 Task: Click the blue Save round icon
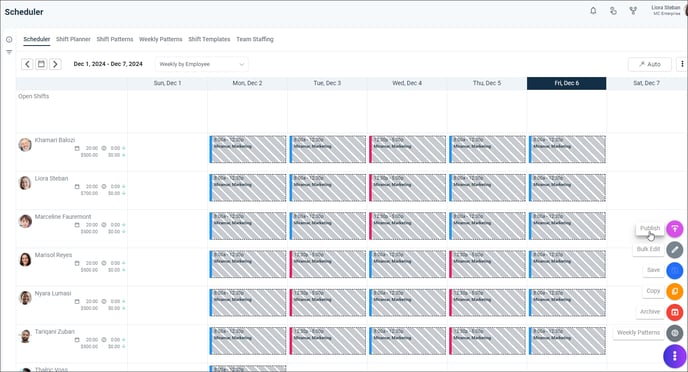tap(675, 271)
